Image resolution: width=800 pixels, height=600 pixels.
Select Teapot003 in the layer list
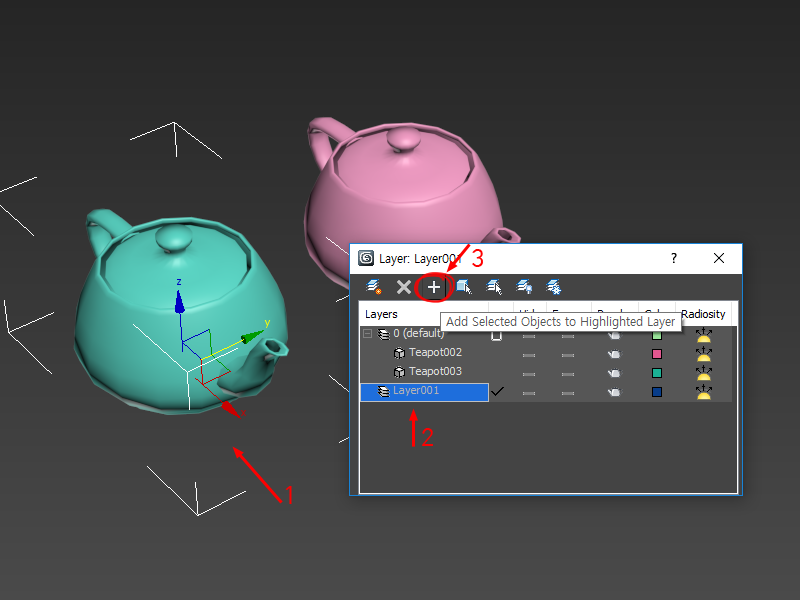coord(435,371)
